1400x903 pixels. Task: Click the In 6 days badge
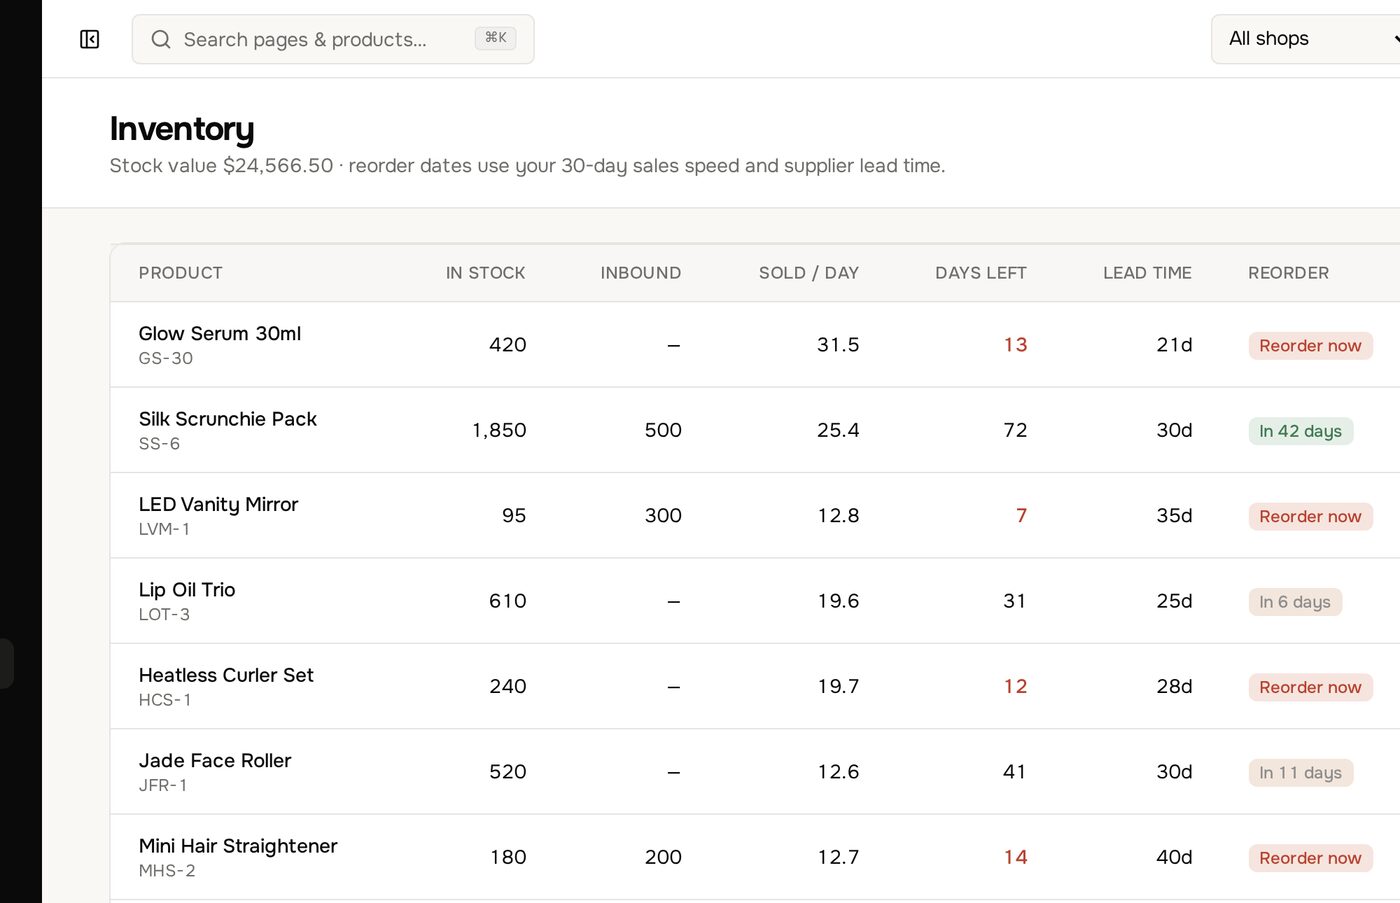coord(1295,602)
